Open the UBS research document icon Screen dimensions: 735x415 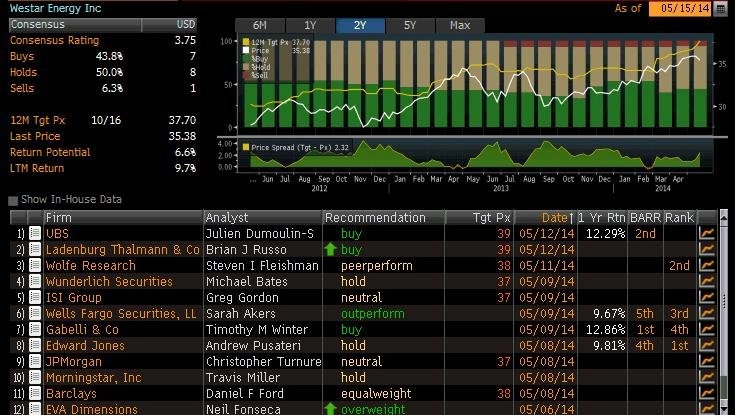pyautogui.click(x=35, y=233)
